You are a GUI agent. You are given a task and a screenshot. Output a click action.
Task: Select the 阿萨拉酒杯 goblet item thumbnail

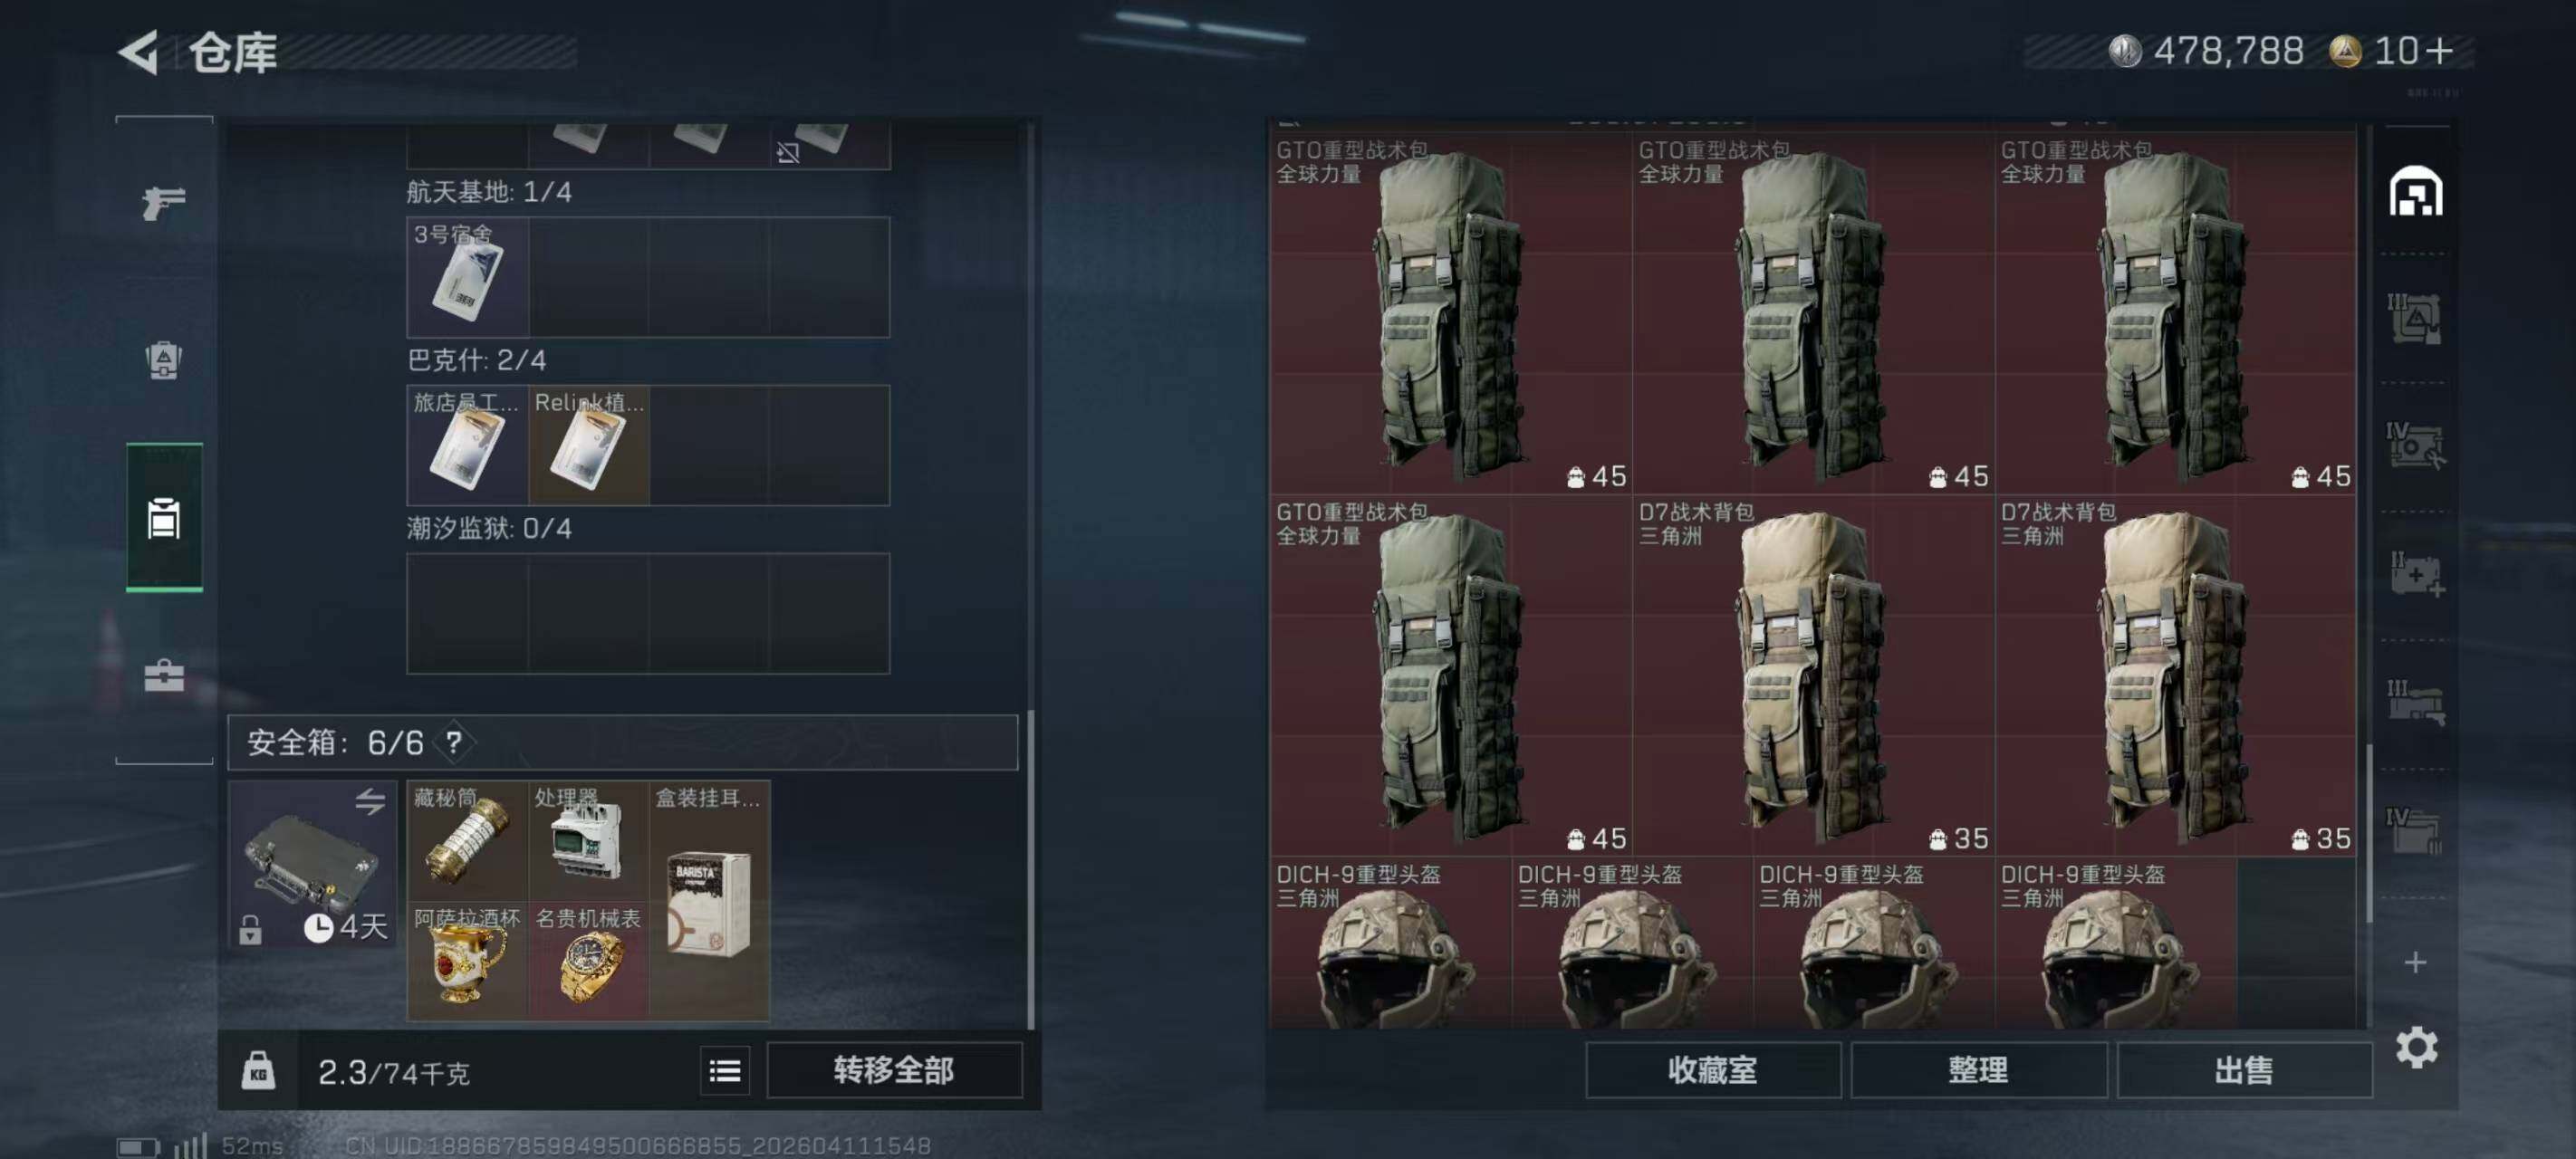coord(468,960)
